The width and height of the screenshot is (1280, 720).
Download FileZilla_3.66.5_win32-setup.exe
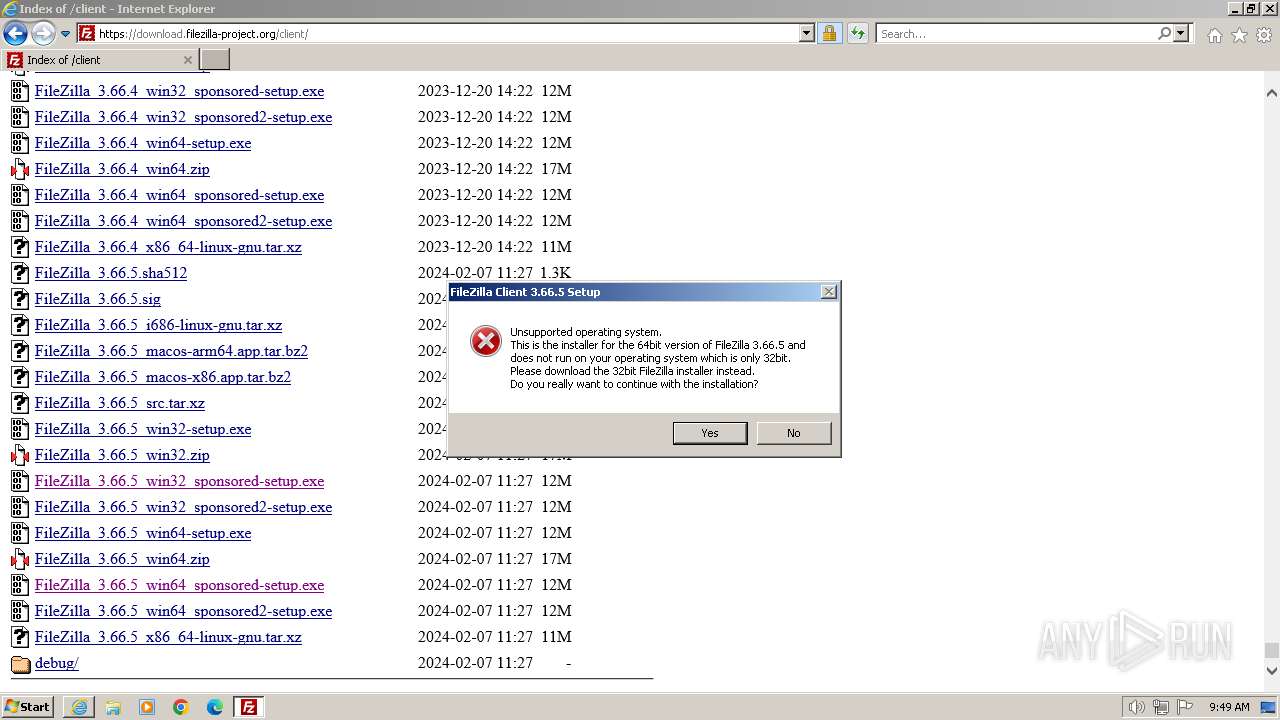tap(143, 429)
